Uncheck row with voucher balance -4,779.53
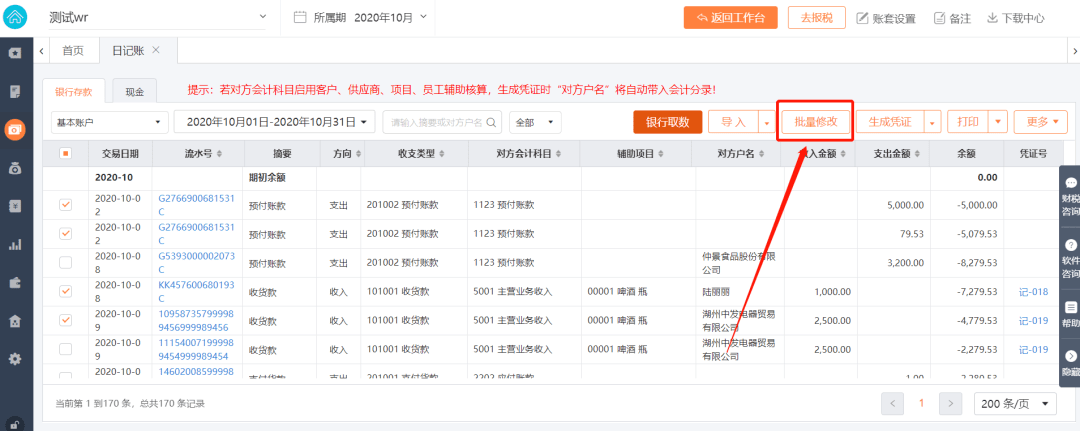 65,320
